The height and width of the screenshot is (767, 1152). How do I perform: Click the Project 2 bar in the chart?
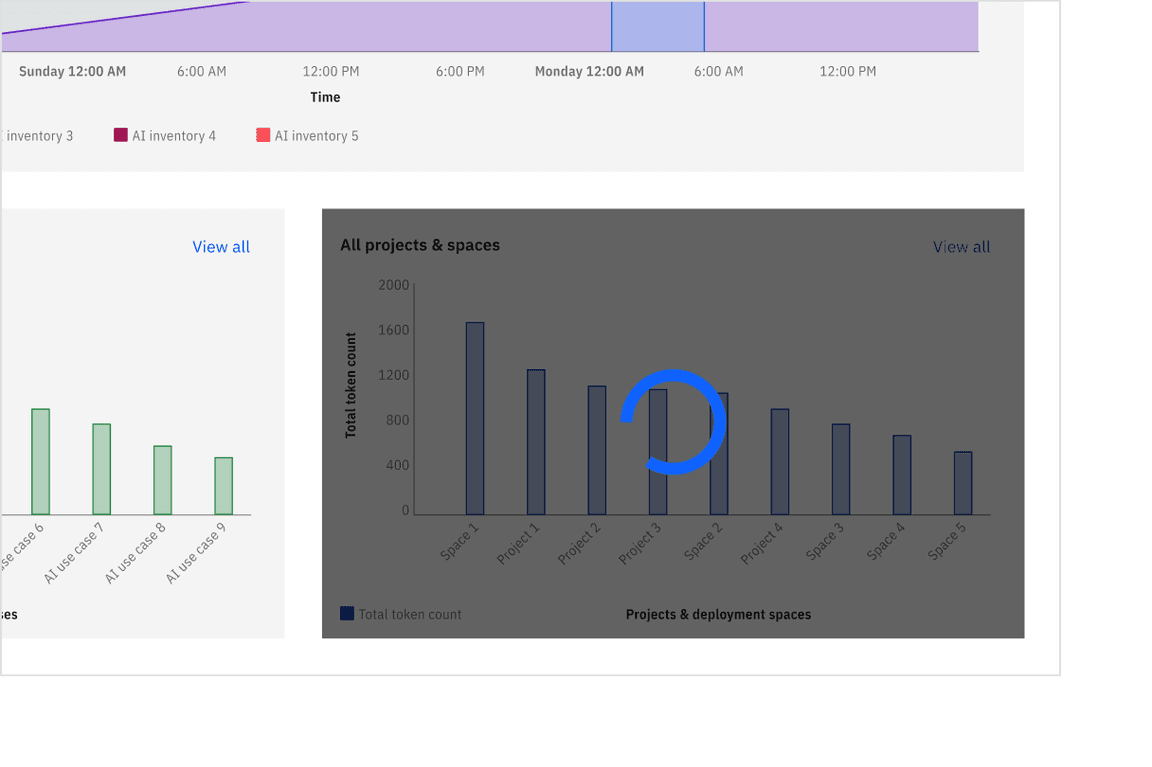(597, 450)
